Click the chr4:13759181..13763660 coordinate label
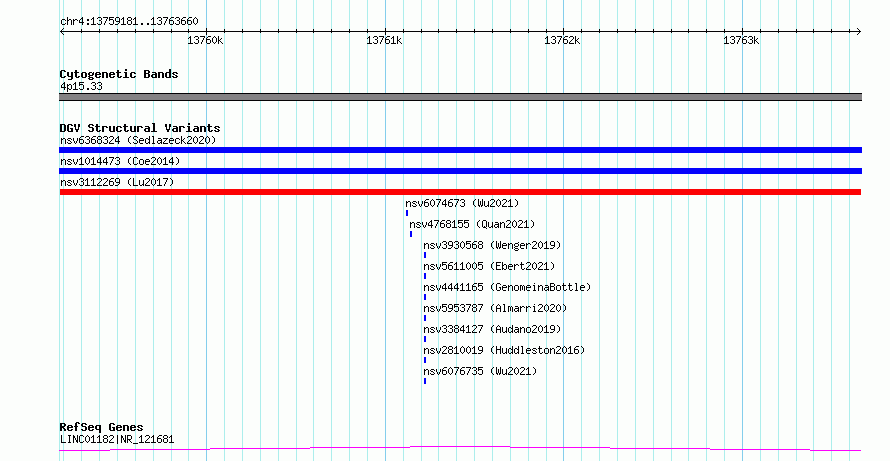The height and width of the screenshot is (461, 890). pyautogui.click(x=129, y=22)
